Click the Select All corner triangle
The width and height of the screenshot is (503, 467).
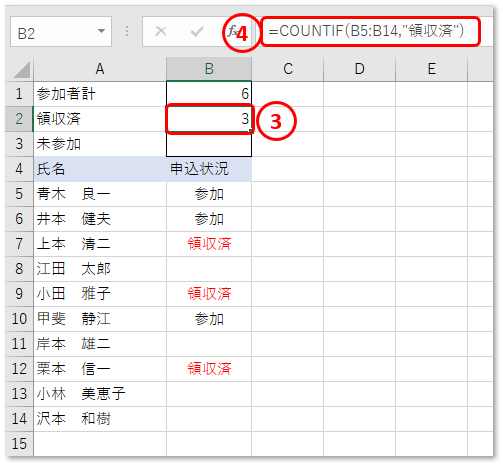pos(22,70)
